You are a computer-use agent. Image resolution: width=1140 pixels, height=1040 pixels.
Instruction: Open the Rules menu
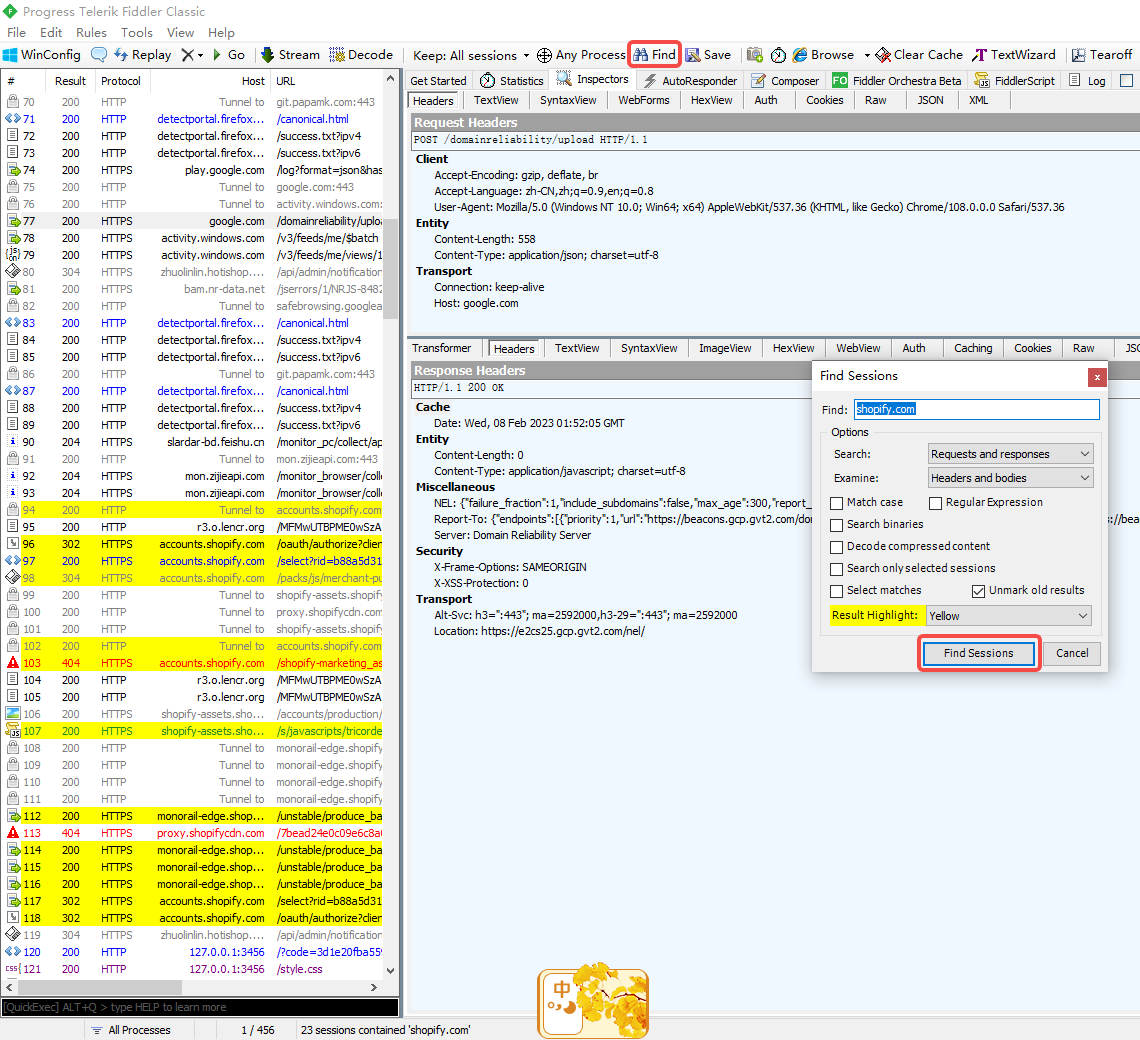pyautogui.click(x=91, y=32)
